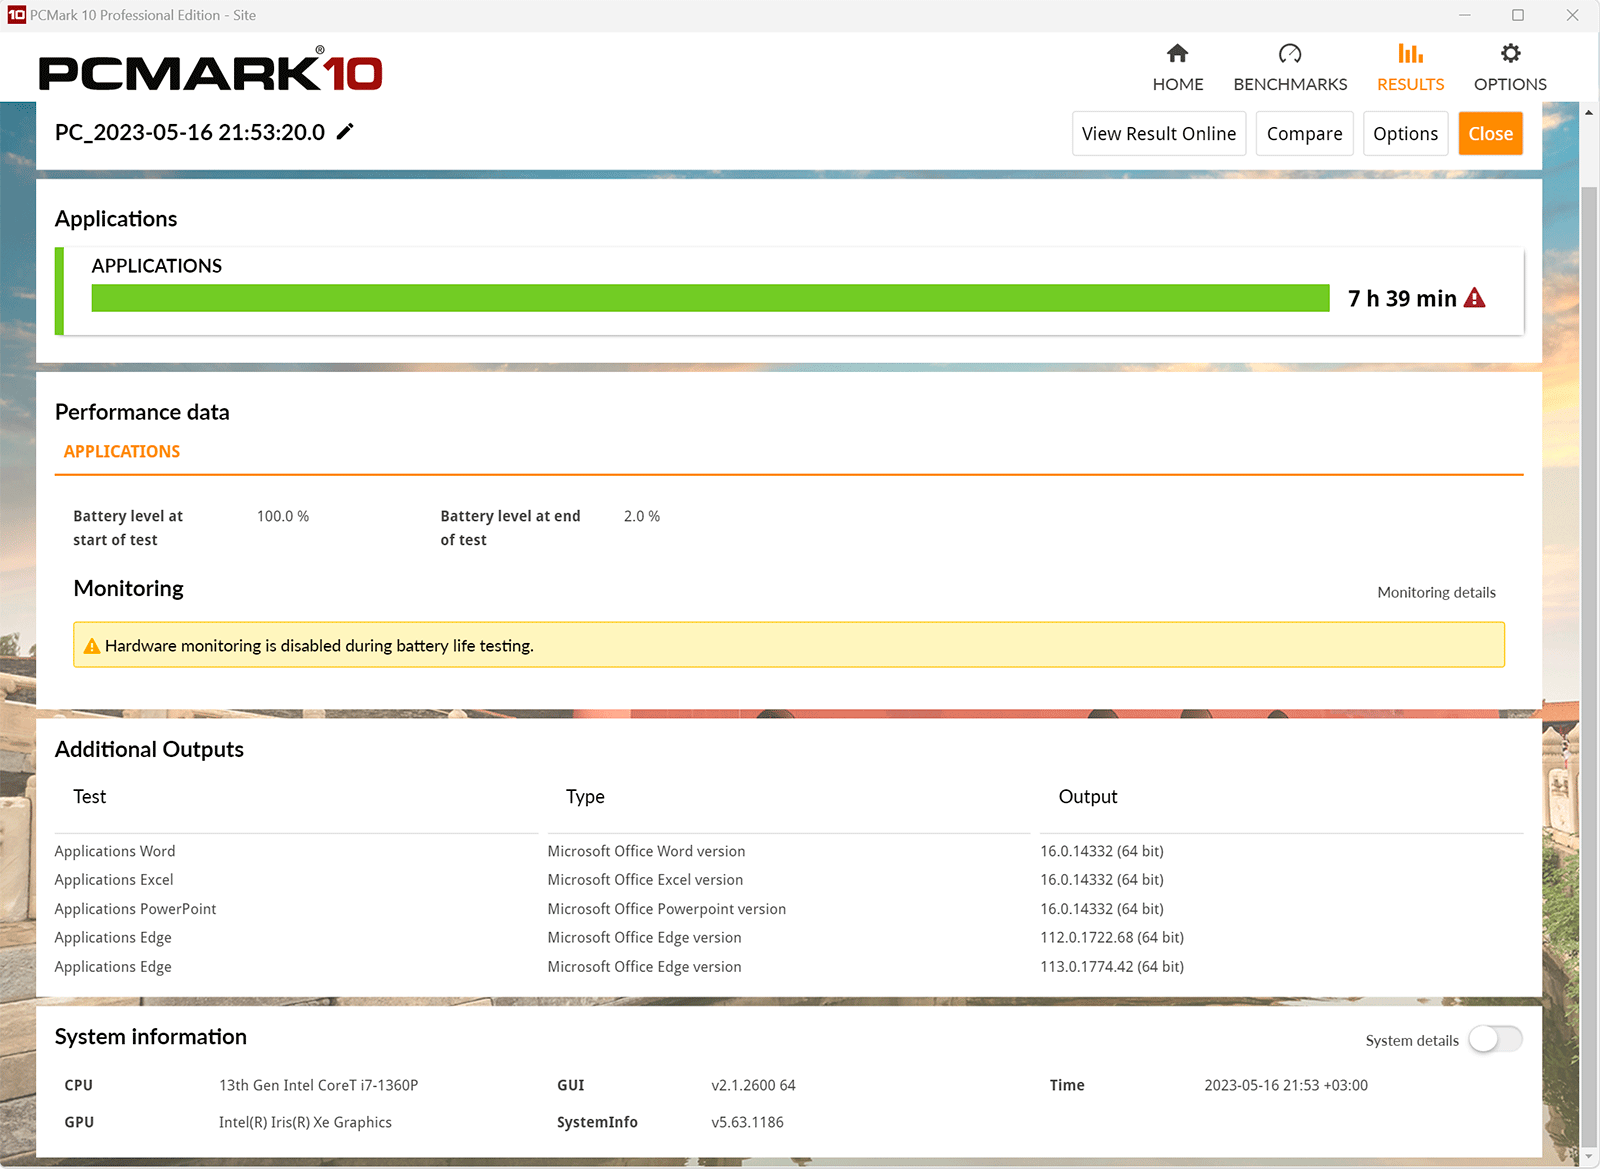This screenshot has height=1169, width=1600.
Task: Click the 7 h 39 min result value
Action: [1402, 298]
